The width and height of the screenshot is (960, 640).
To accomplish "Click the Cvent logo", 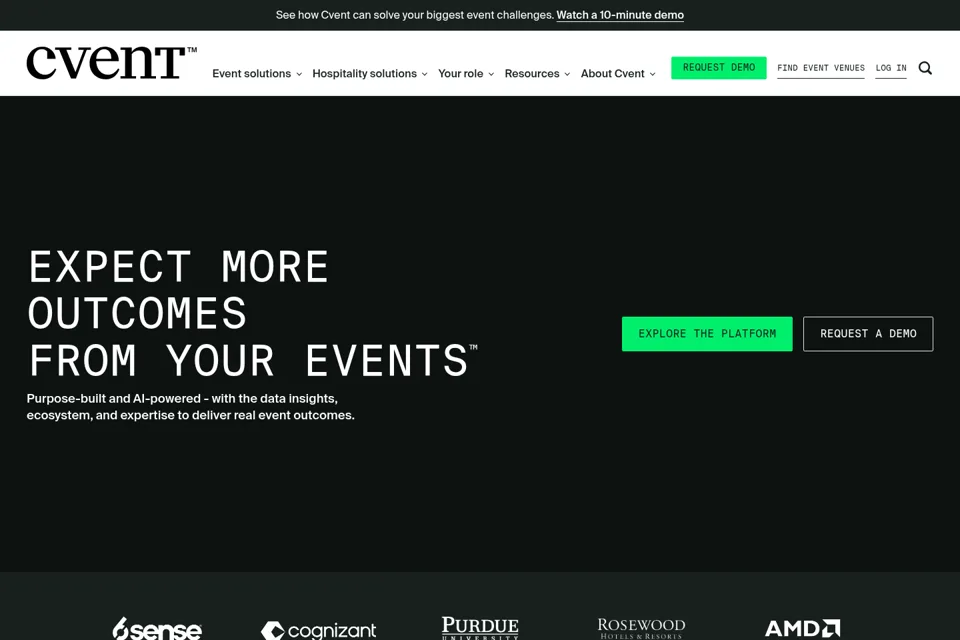I will [x=111, y=62].
